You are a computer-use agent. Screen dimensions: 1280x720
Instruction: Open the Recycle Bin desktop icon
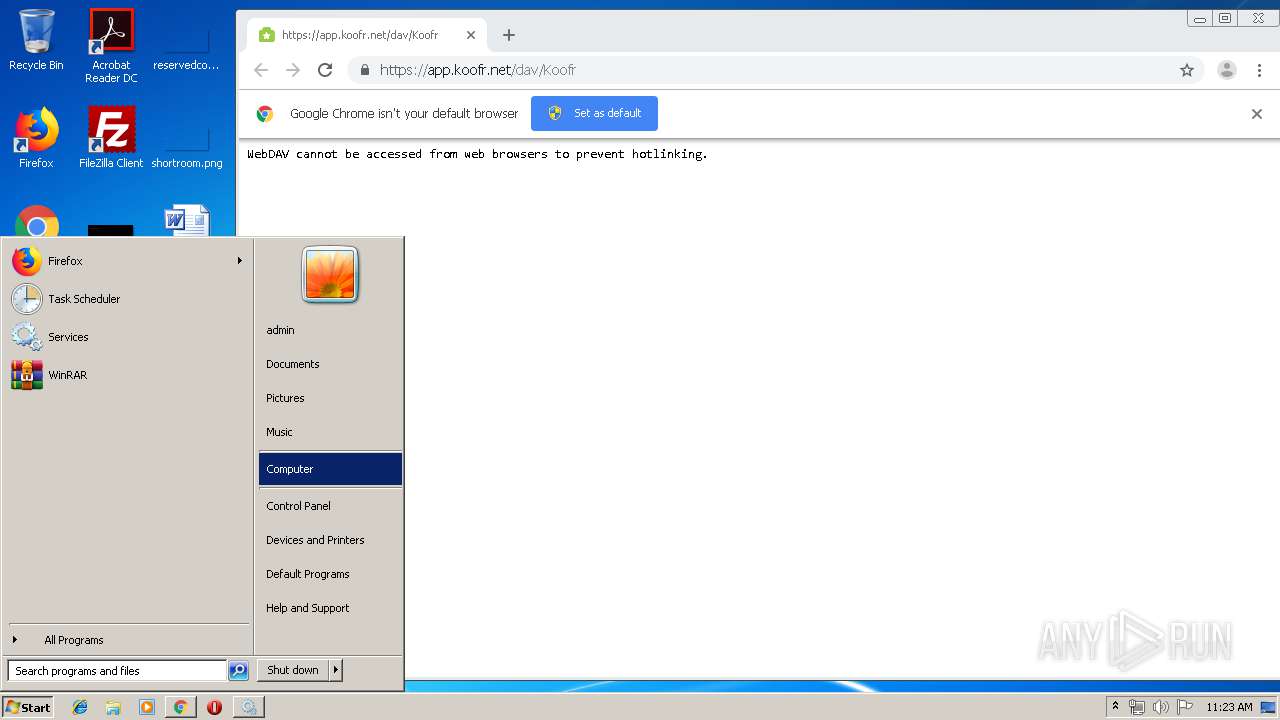(x=36, y=40)
